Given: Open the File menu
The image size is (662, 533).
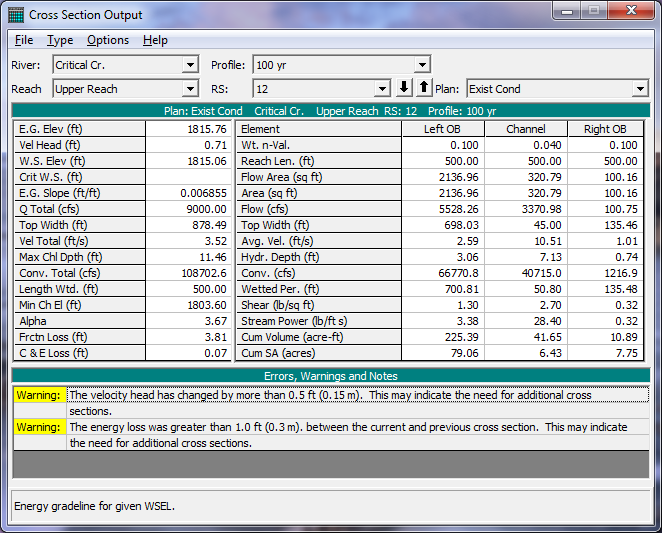Looking at the screenshot, I should coord(24,40).
